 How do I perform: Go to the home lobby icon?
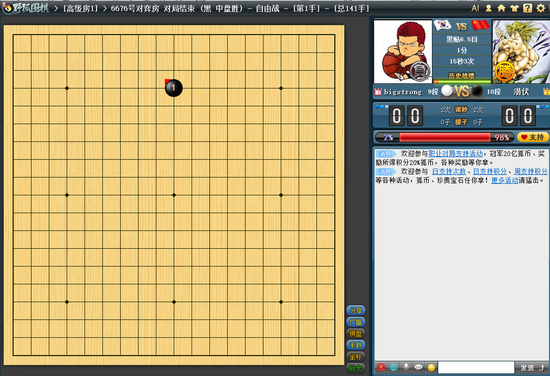pyautogui.click(x=501, y=8)
